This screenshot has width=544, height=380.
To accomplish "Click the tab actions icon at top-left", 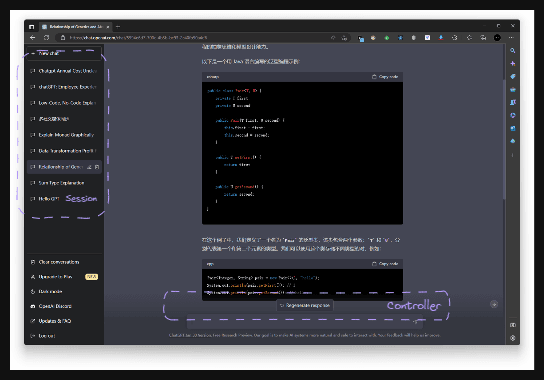I will tap(32, 27).
